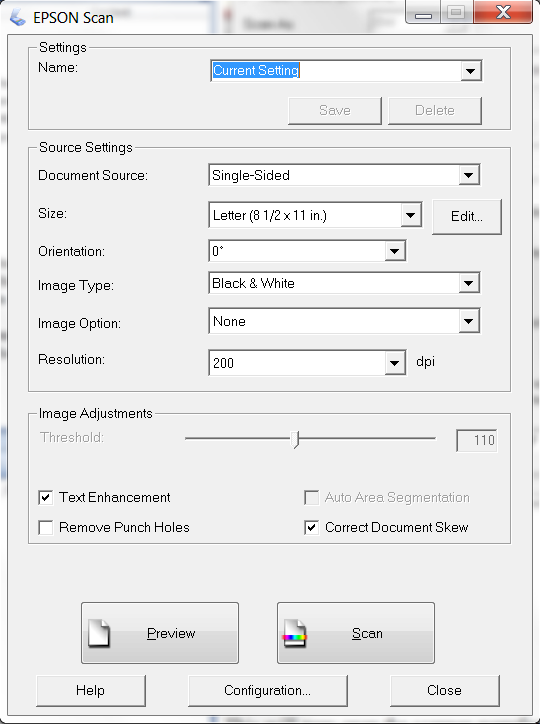Viewport: 540px width, 724px height.
Task: Open the Image Option dropdown set to None
Action: coord(344,321)
